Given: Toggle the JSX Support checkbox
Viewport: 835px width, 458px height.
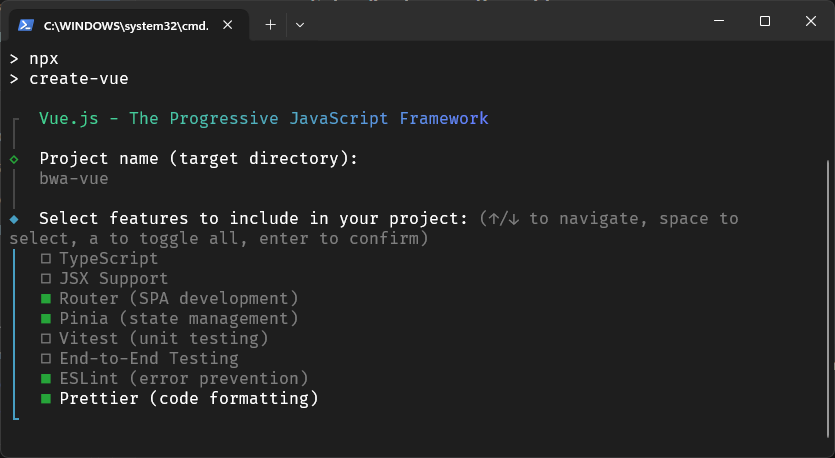Looking at the screenshot, I should point(46,279).
